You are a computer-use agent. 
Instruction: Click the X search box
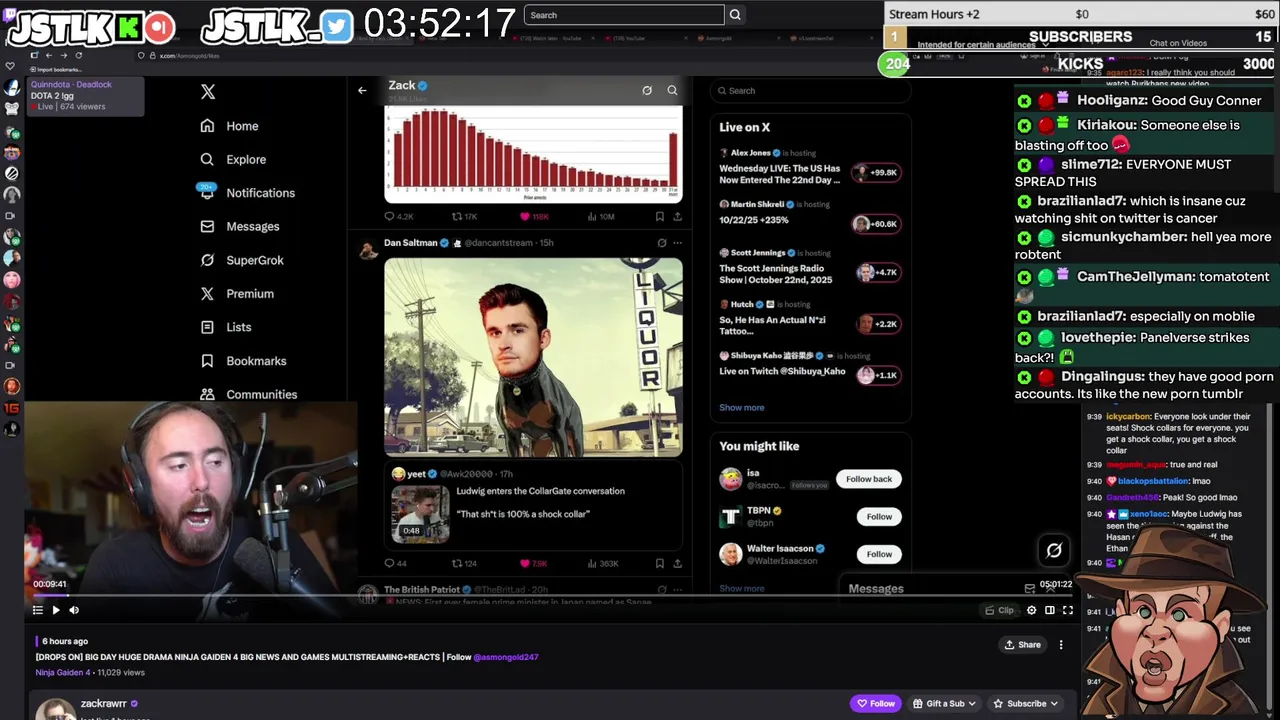tap(810, 90)
